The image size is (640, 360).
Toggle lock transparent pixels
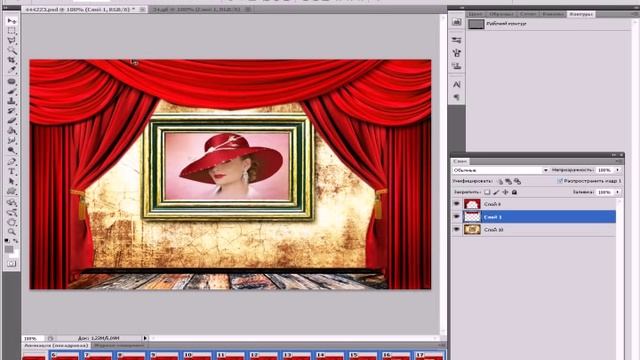(487, 192)
